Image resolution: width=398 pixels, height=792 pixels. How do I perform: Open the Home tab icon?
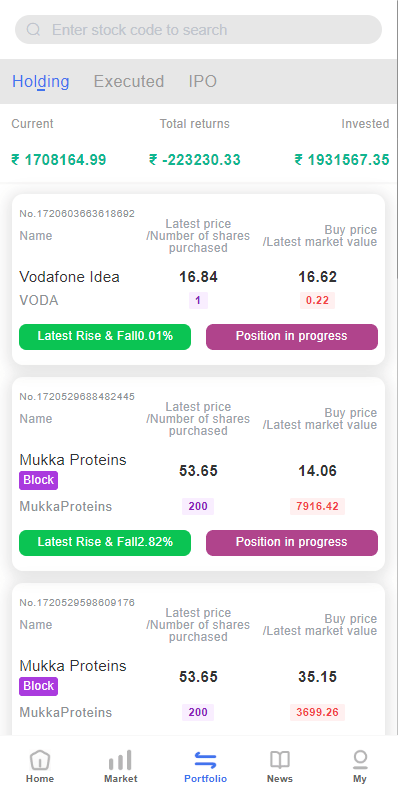pos(40,759)
